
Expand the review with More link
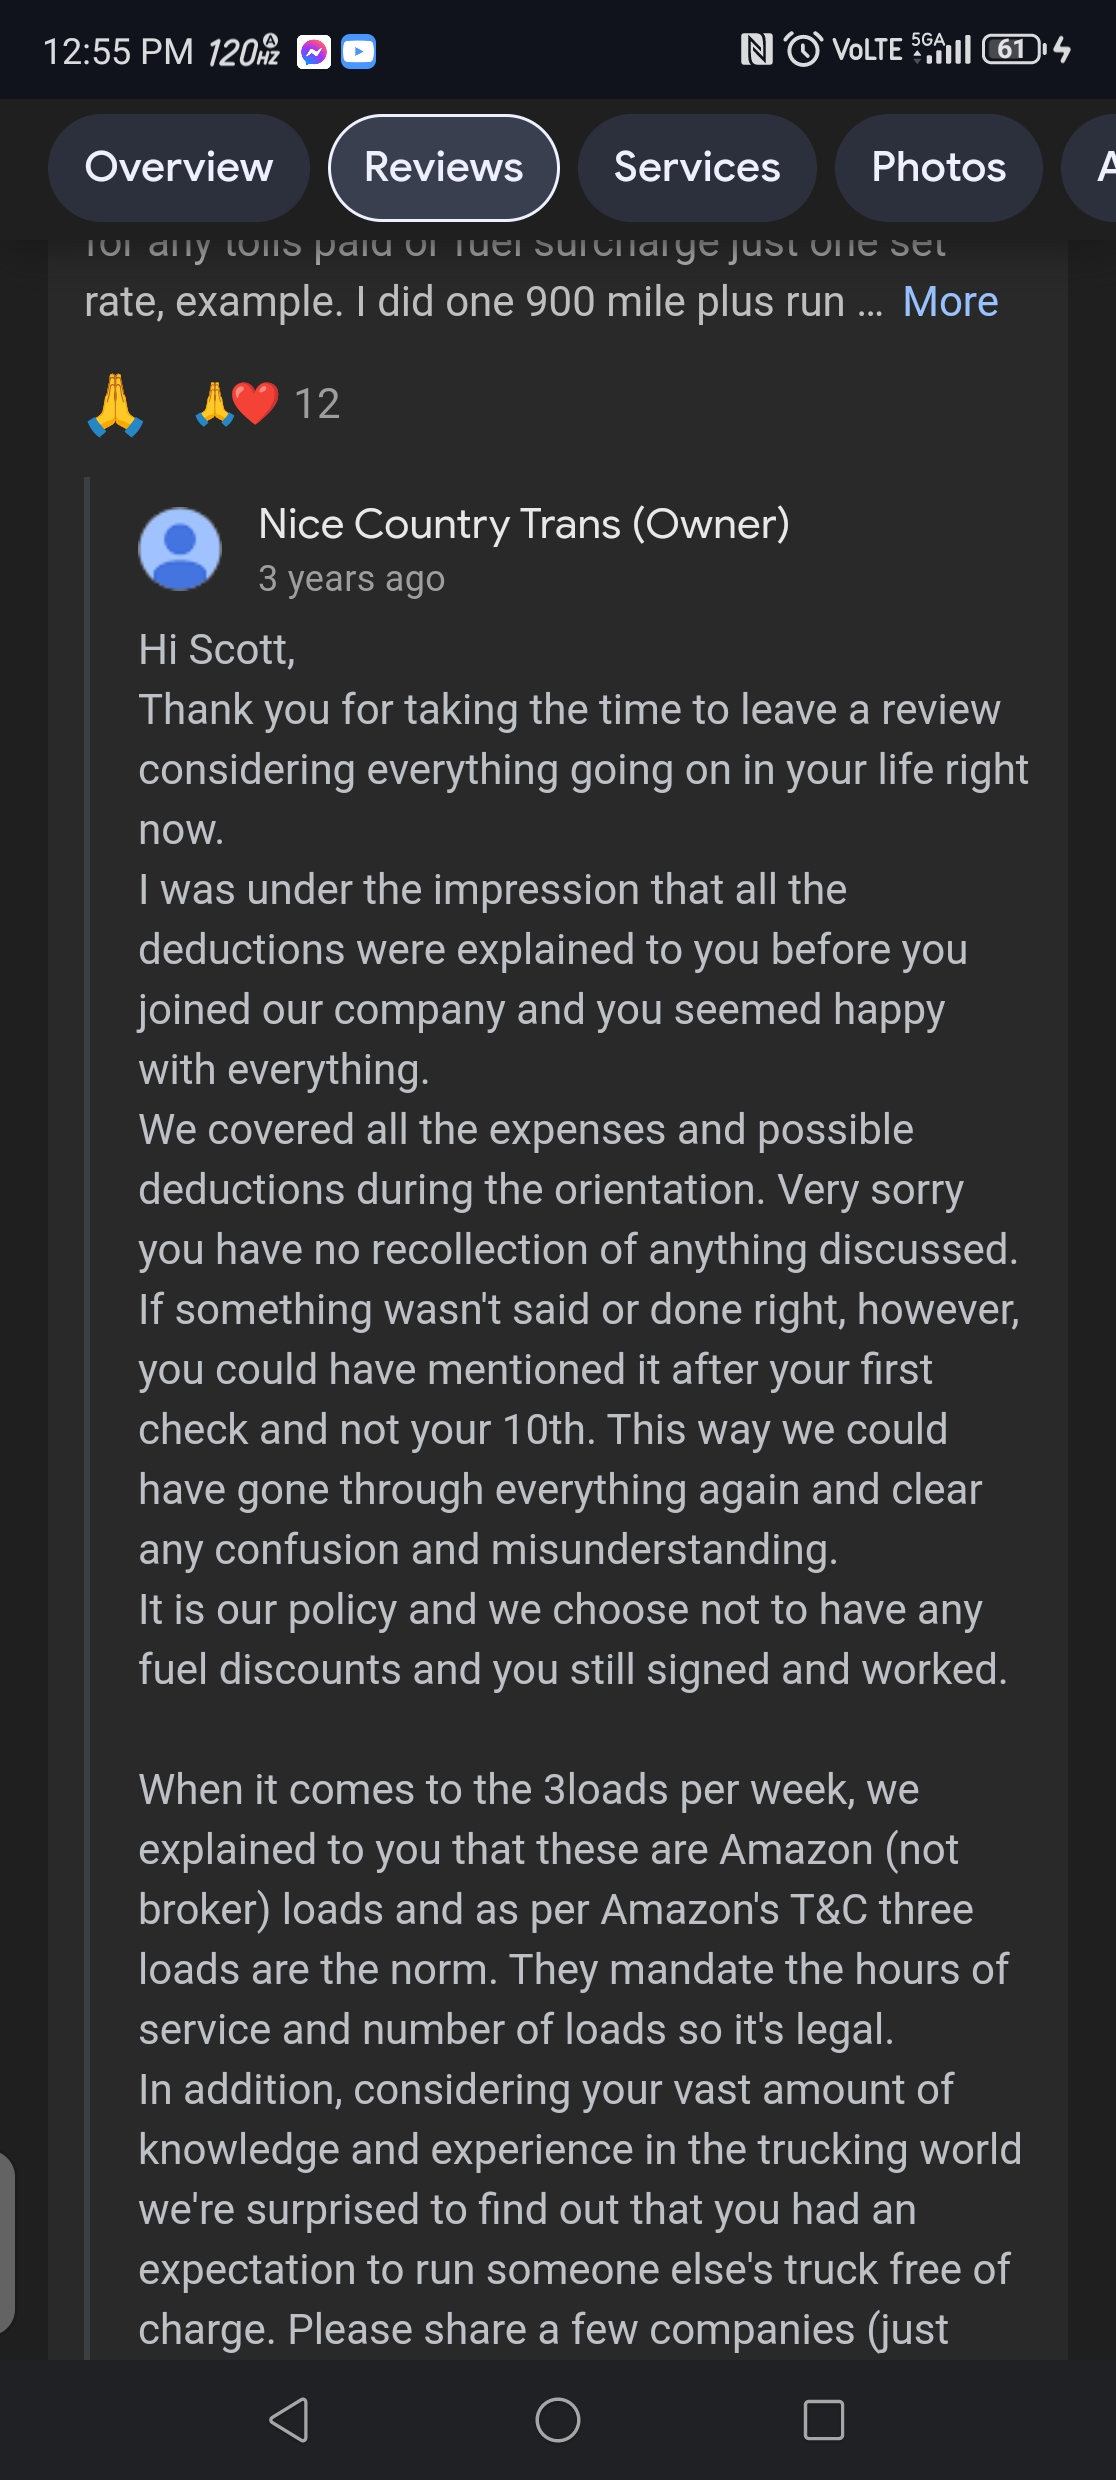tap(950, 302)
